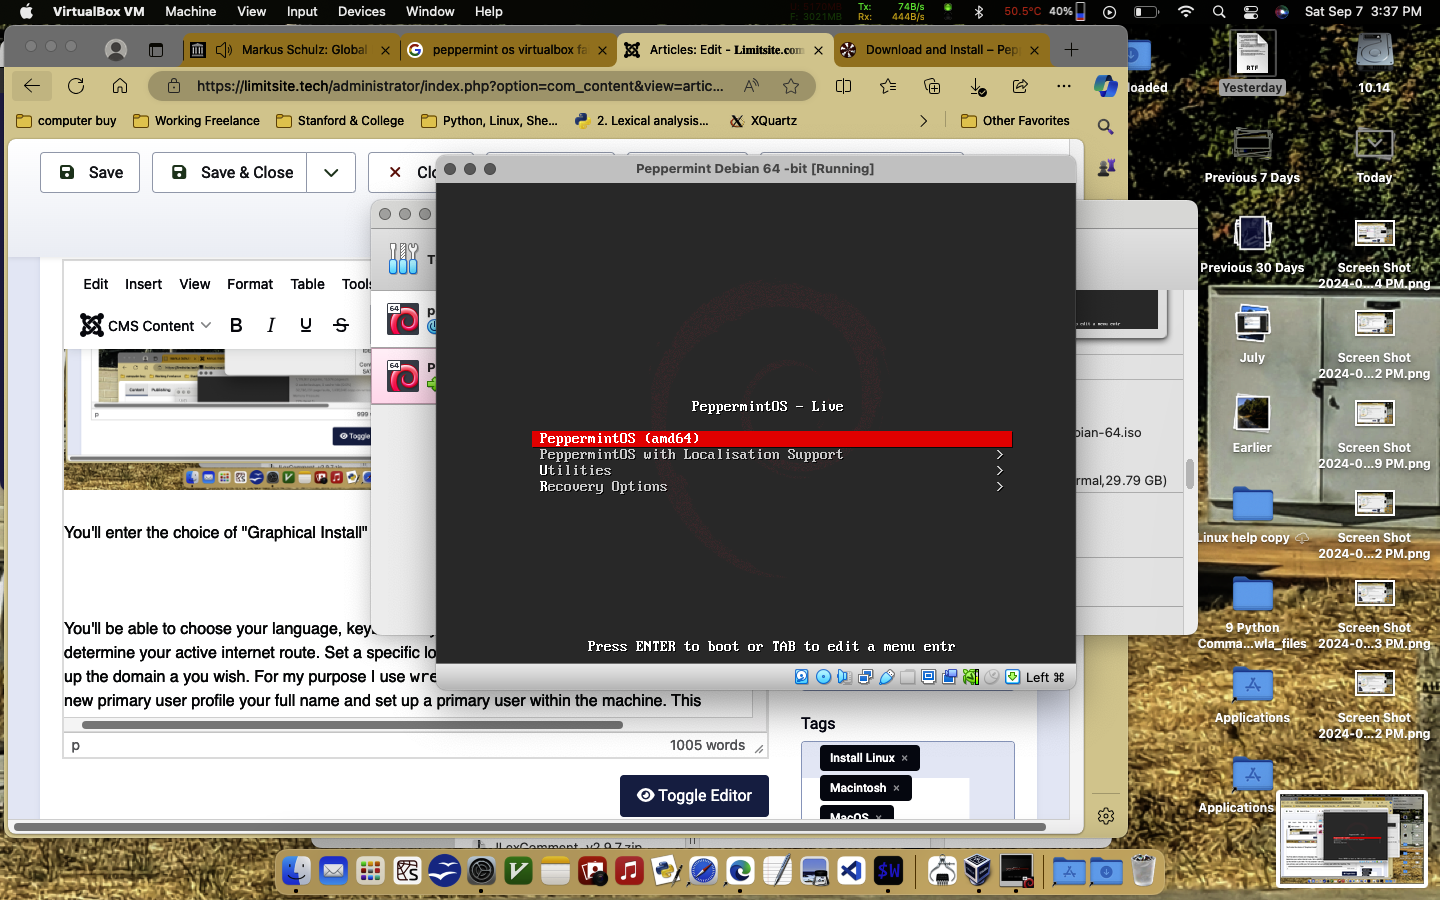Open the Format menu in the editor

click(x=250, y=284)
